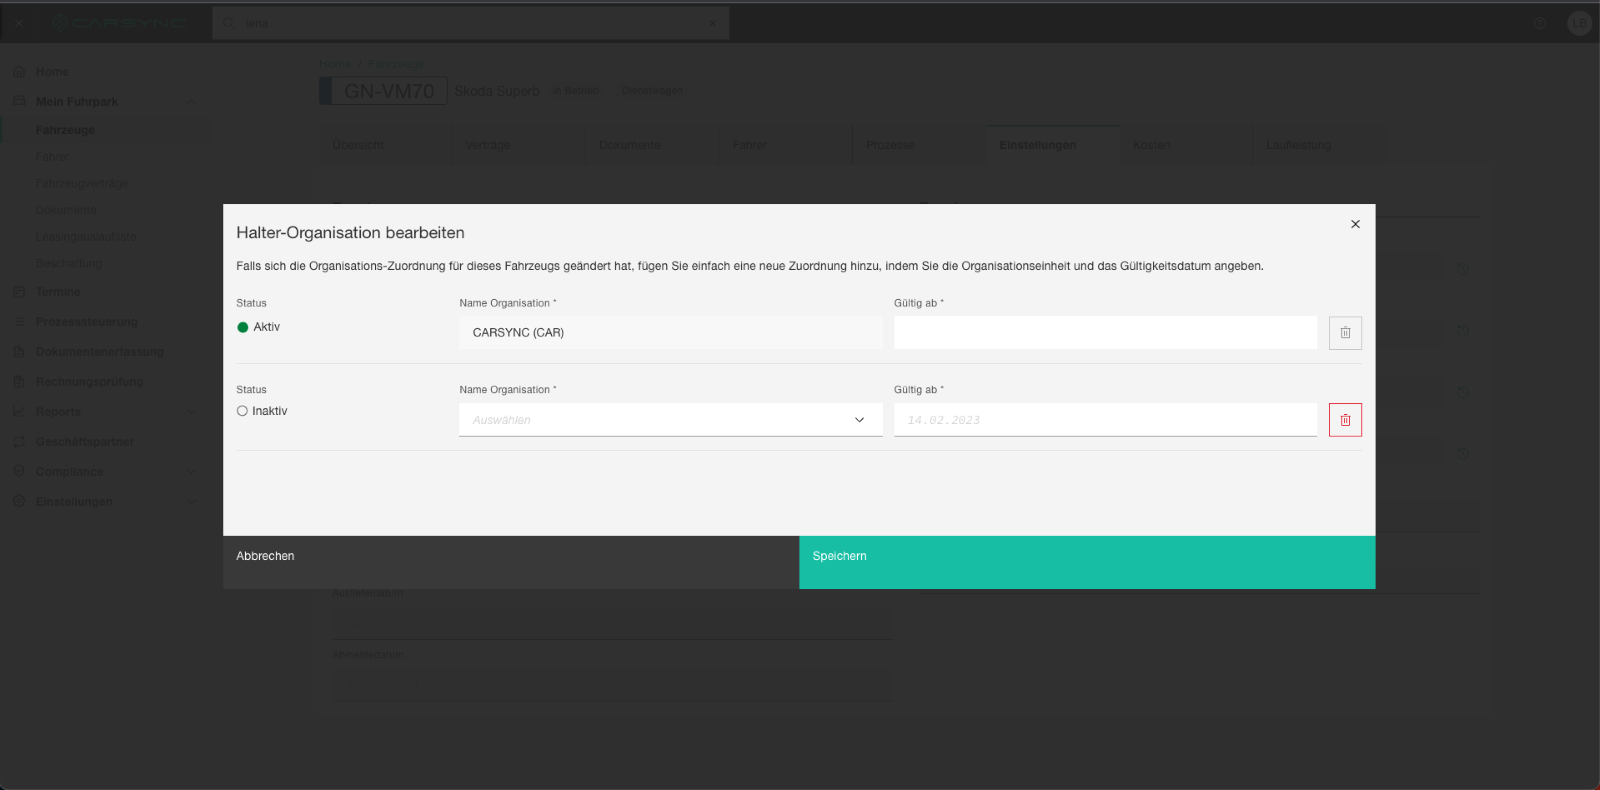The width and height of the screenshot is (1600, 790).
Task: Open the LB user avatar menu
Action: [1579, 23]
